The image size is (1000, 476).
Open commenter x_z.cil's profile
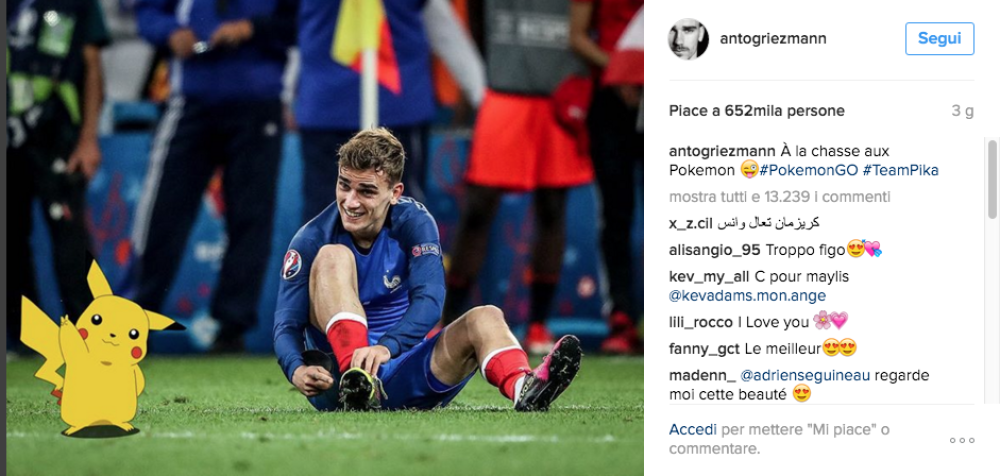(x=693, y=223)
